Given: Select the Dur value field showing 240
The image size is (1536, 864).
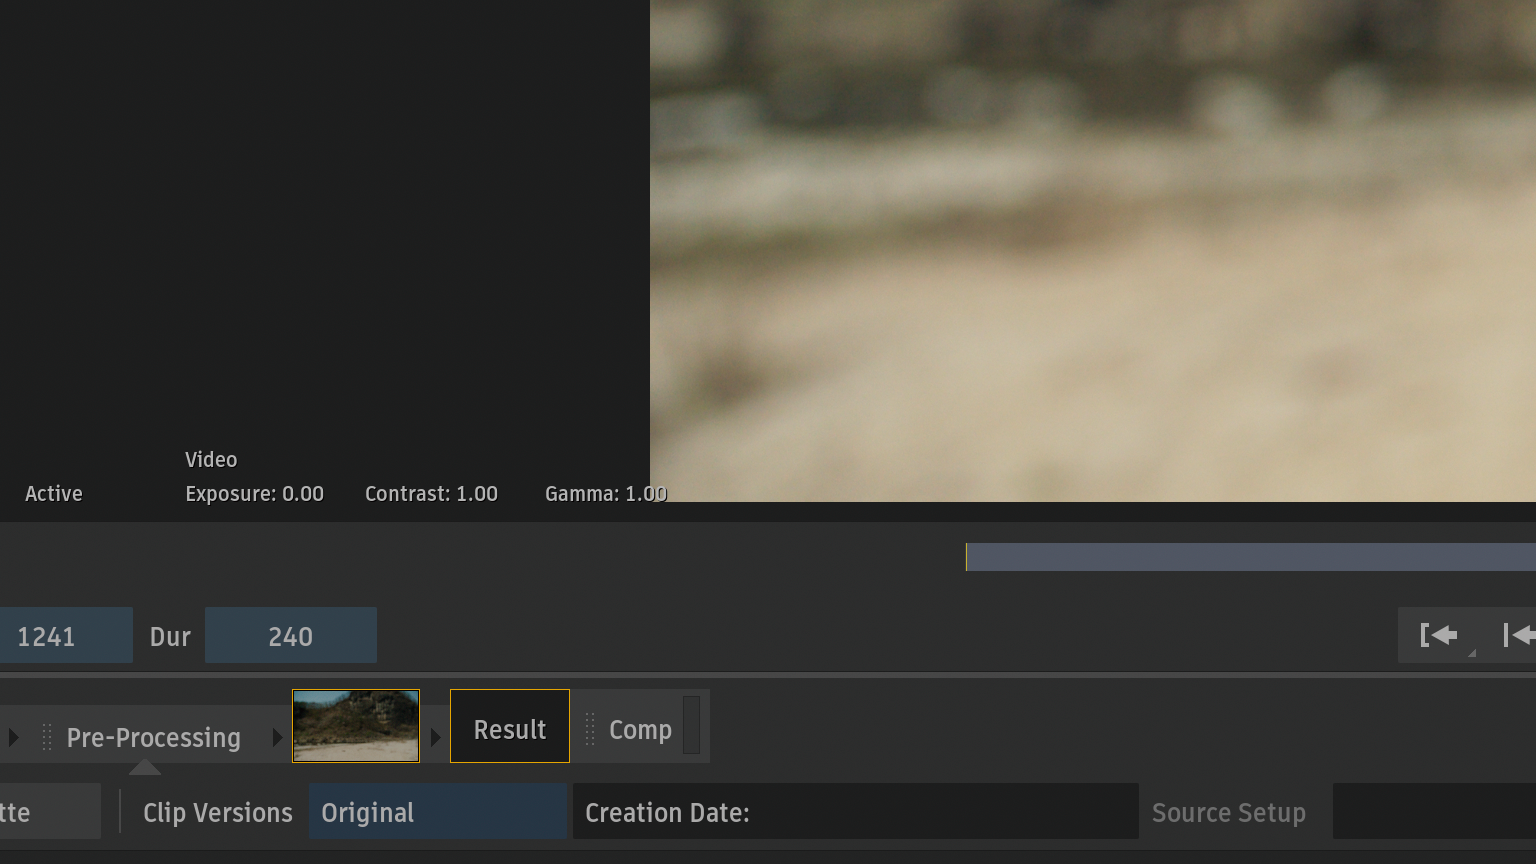Looking at the screenshot, I should coord(290,635).
